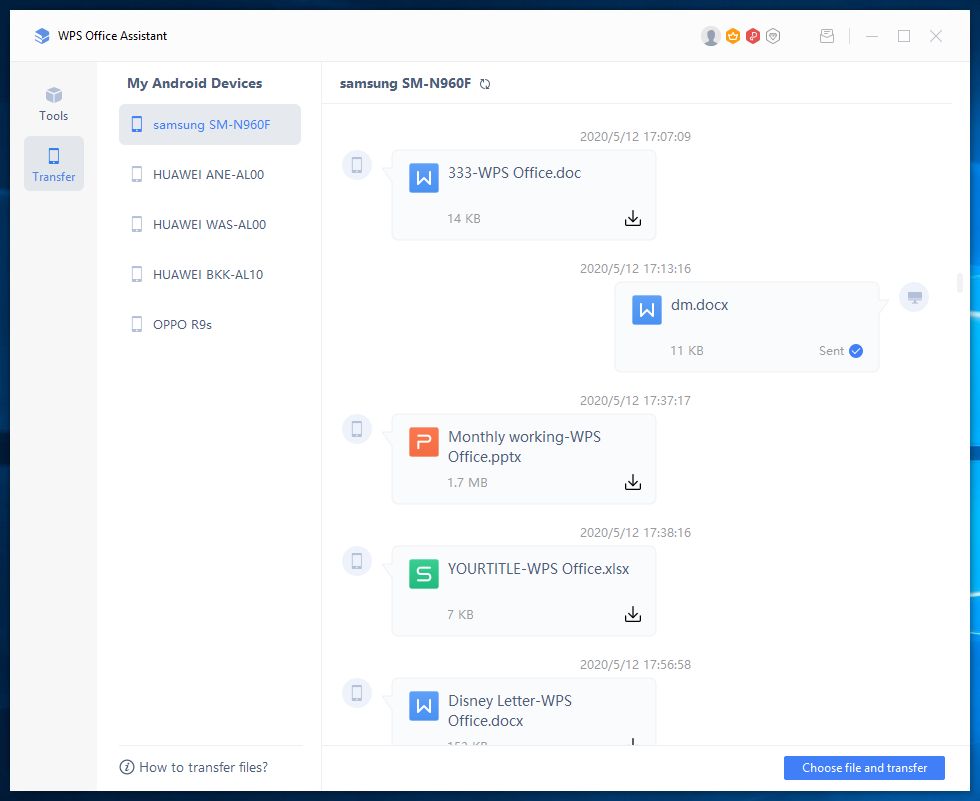Image resolution: width=980 pixels, height=801 pixels.
Task: Select HUAWEI ANE-AL00 device
Action: tap(210, 175)
